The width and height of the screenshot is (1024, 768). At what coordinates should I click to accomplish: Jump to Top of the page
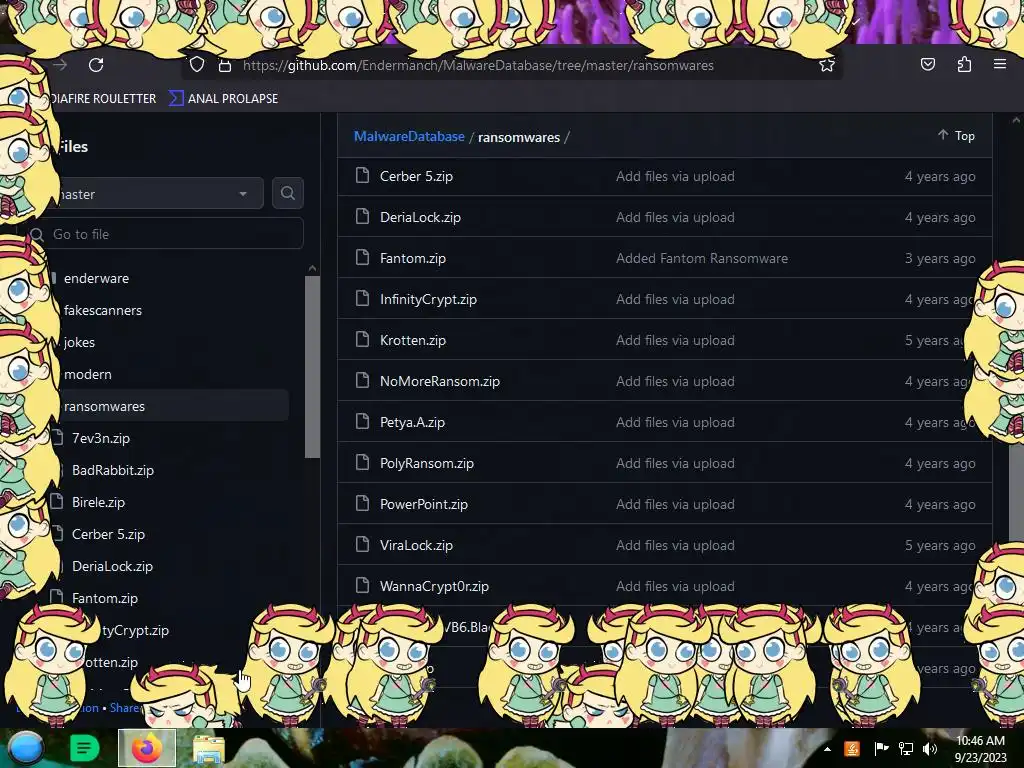[957, 135]
